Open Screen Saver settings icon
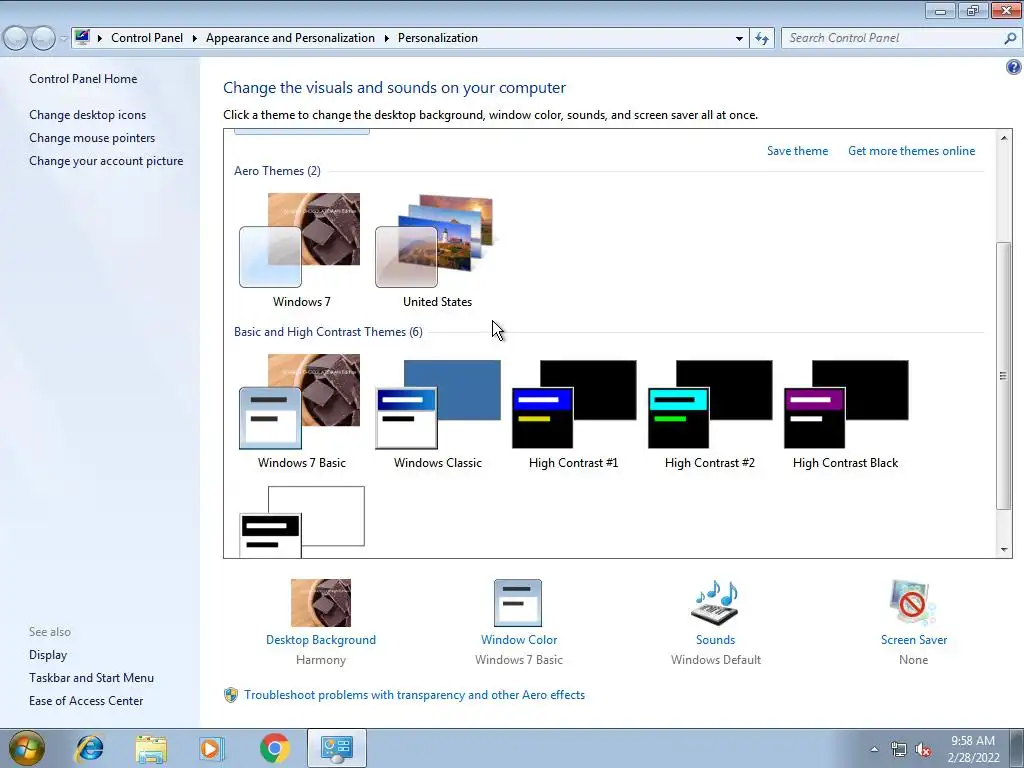Image resolution: width=1024 pixels, height=768 pixels. [x=913, y=603]
